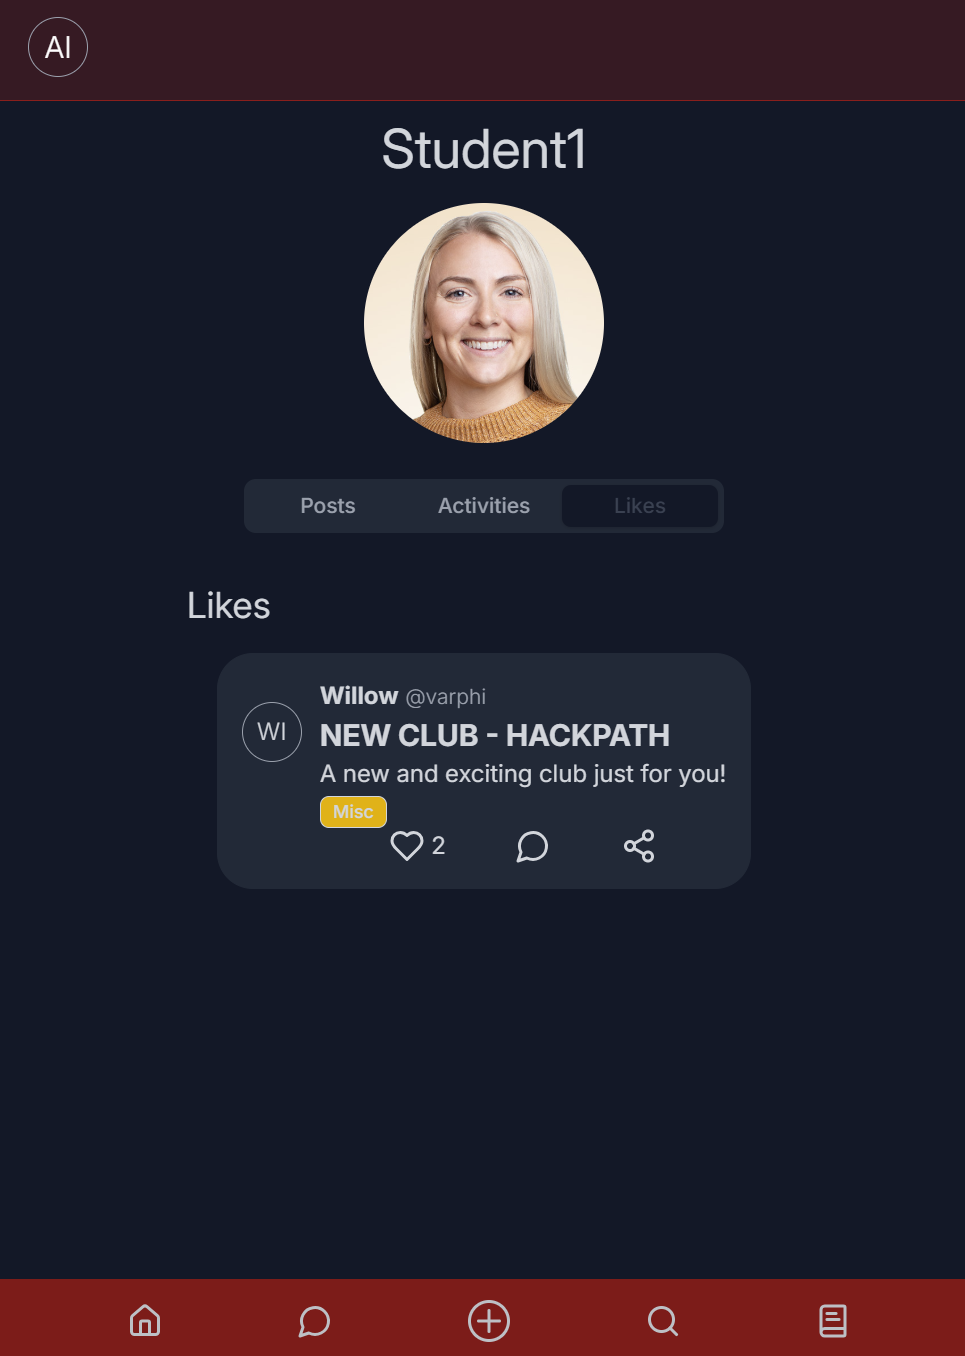Click the post description about the exciting club
The height and width of the screenshot is (1356, 965).
[x=523, y=774]
